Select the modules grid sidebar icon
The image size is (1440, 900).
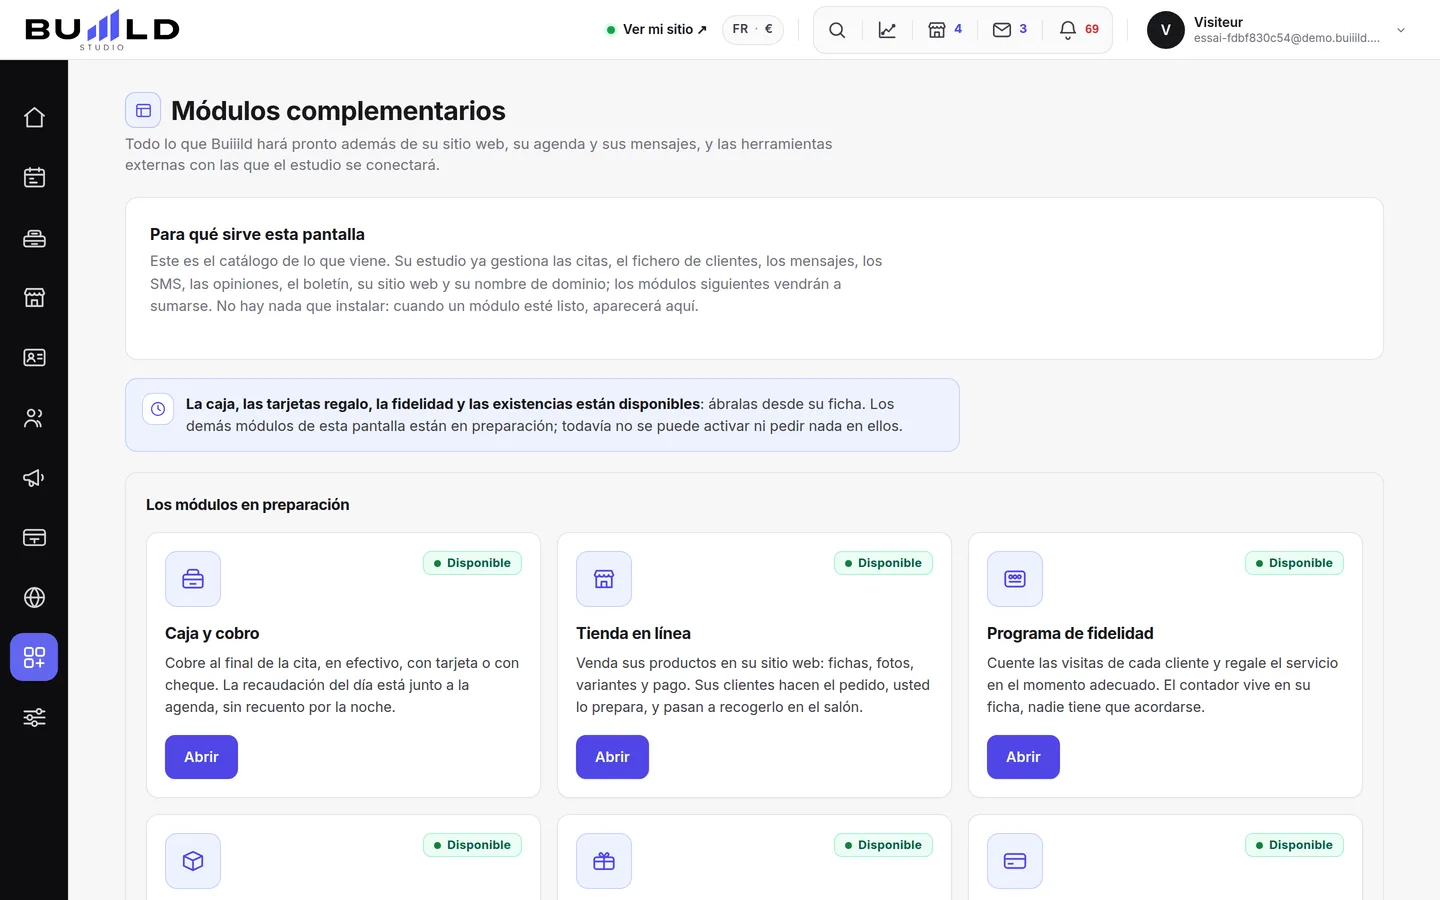(x=34, y=657)
